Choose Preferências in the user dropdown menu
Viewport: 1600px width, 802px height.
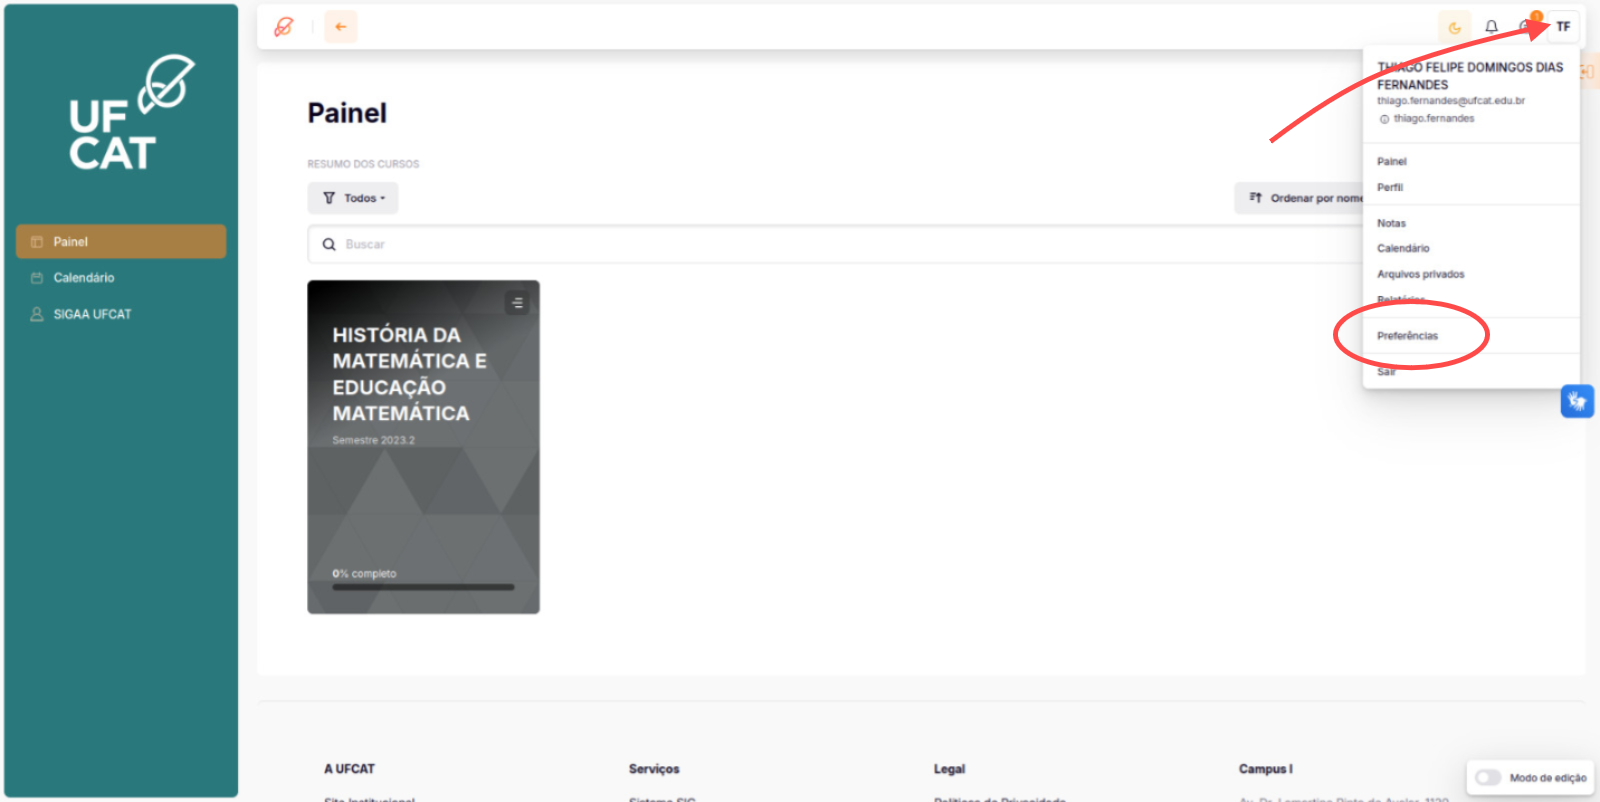[x=1407, y=336]
